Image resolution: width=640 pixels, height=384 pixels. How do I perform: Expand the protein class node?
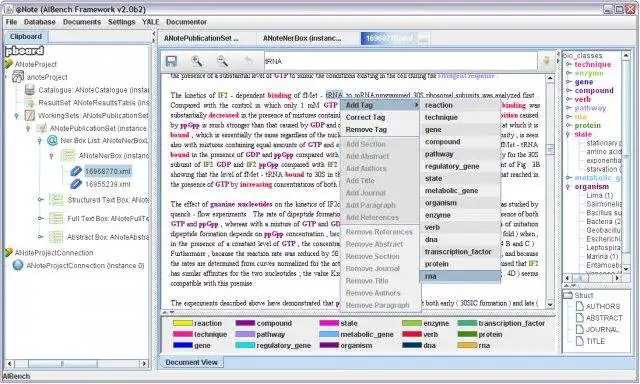pos(569,125)
